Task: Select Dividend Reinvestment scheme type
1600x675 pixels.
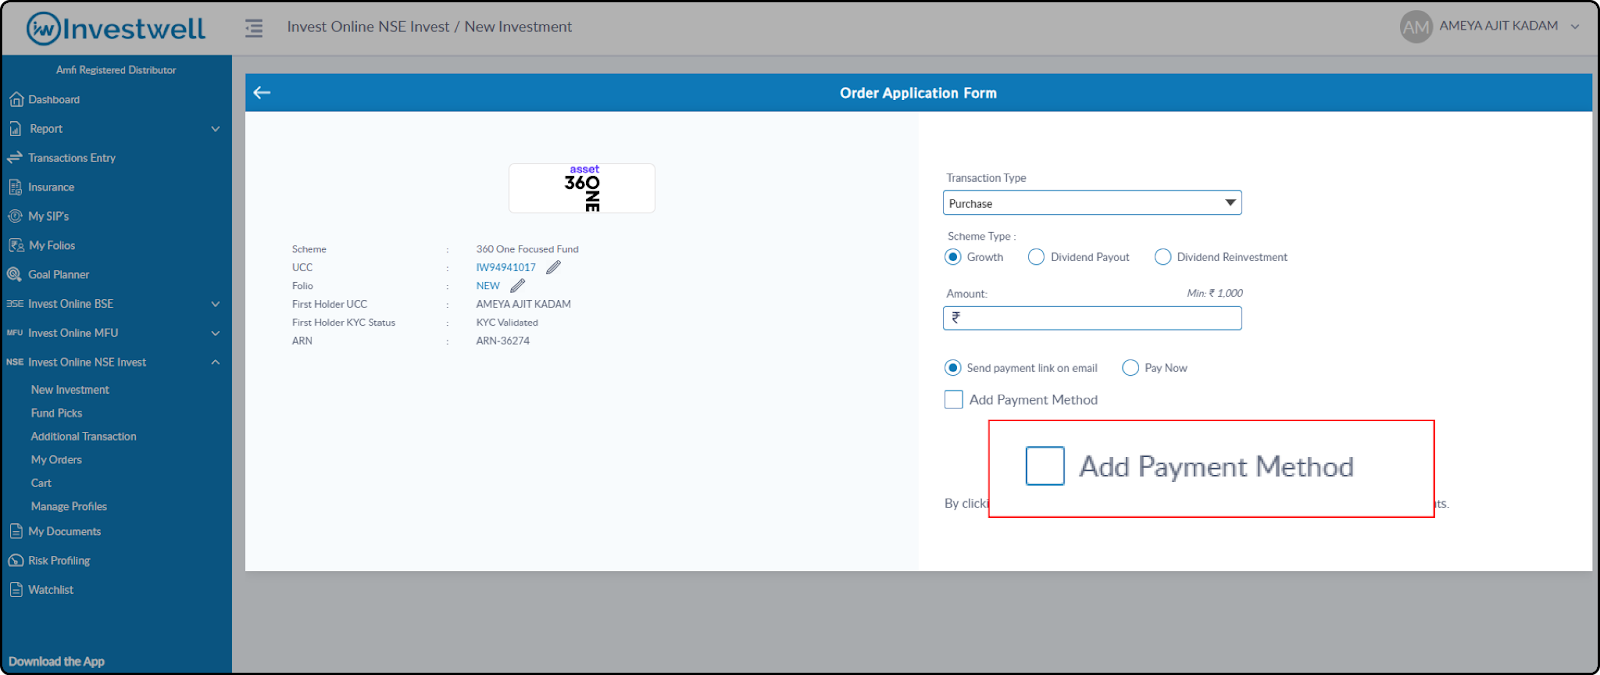Action: (1163, 257)
